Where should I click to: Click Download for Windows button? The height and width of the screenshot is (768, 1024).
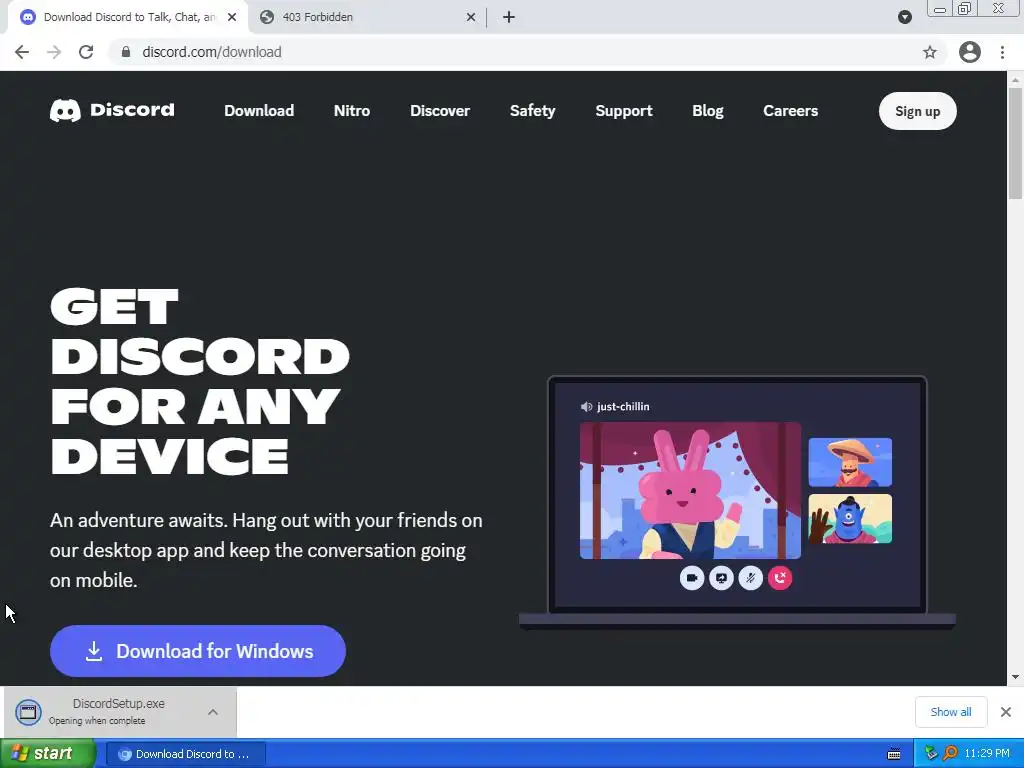tap(198, 651)
